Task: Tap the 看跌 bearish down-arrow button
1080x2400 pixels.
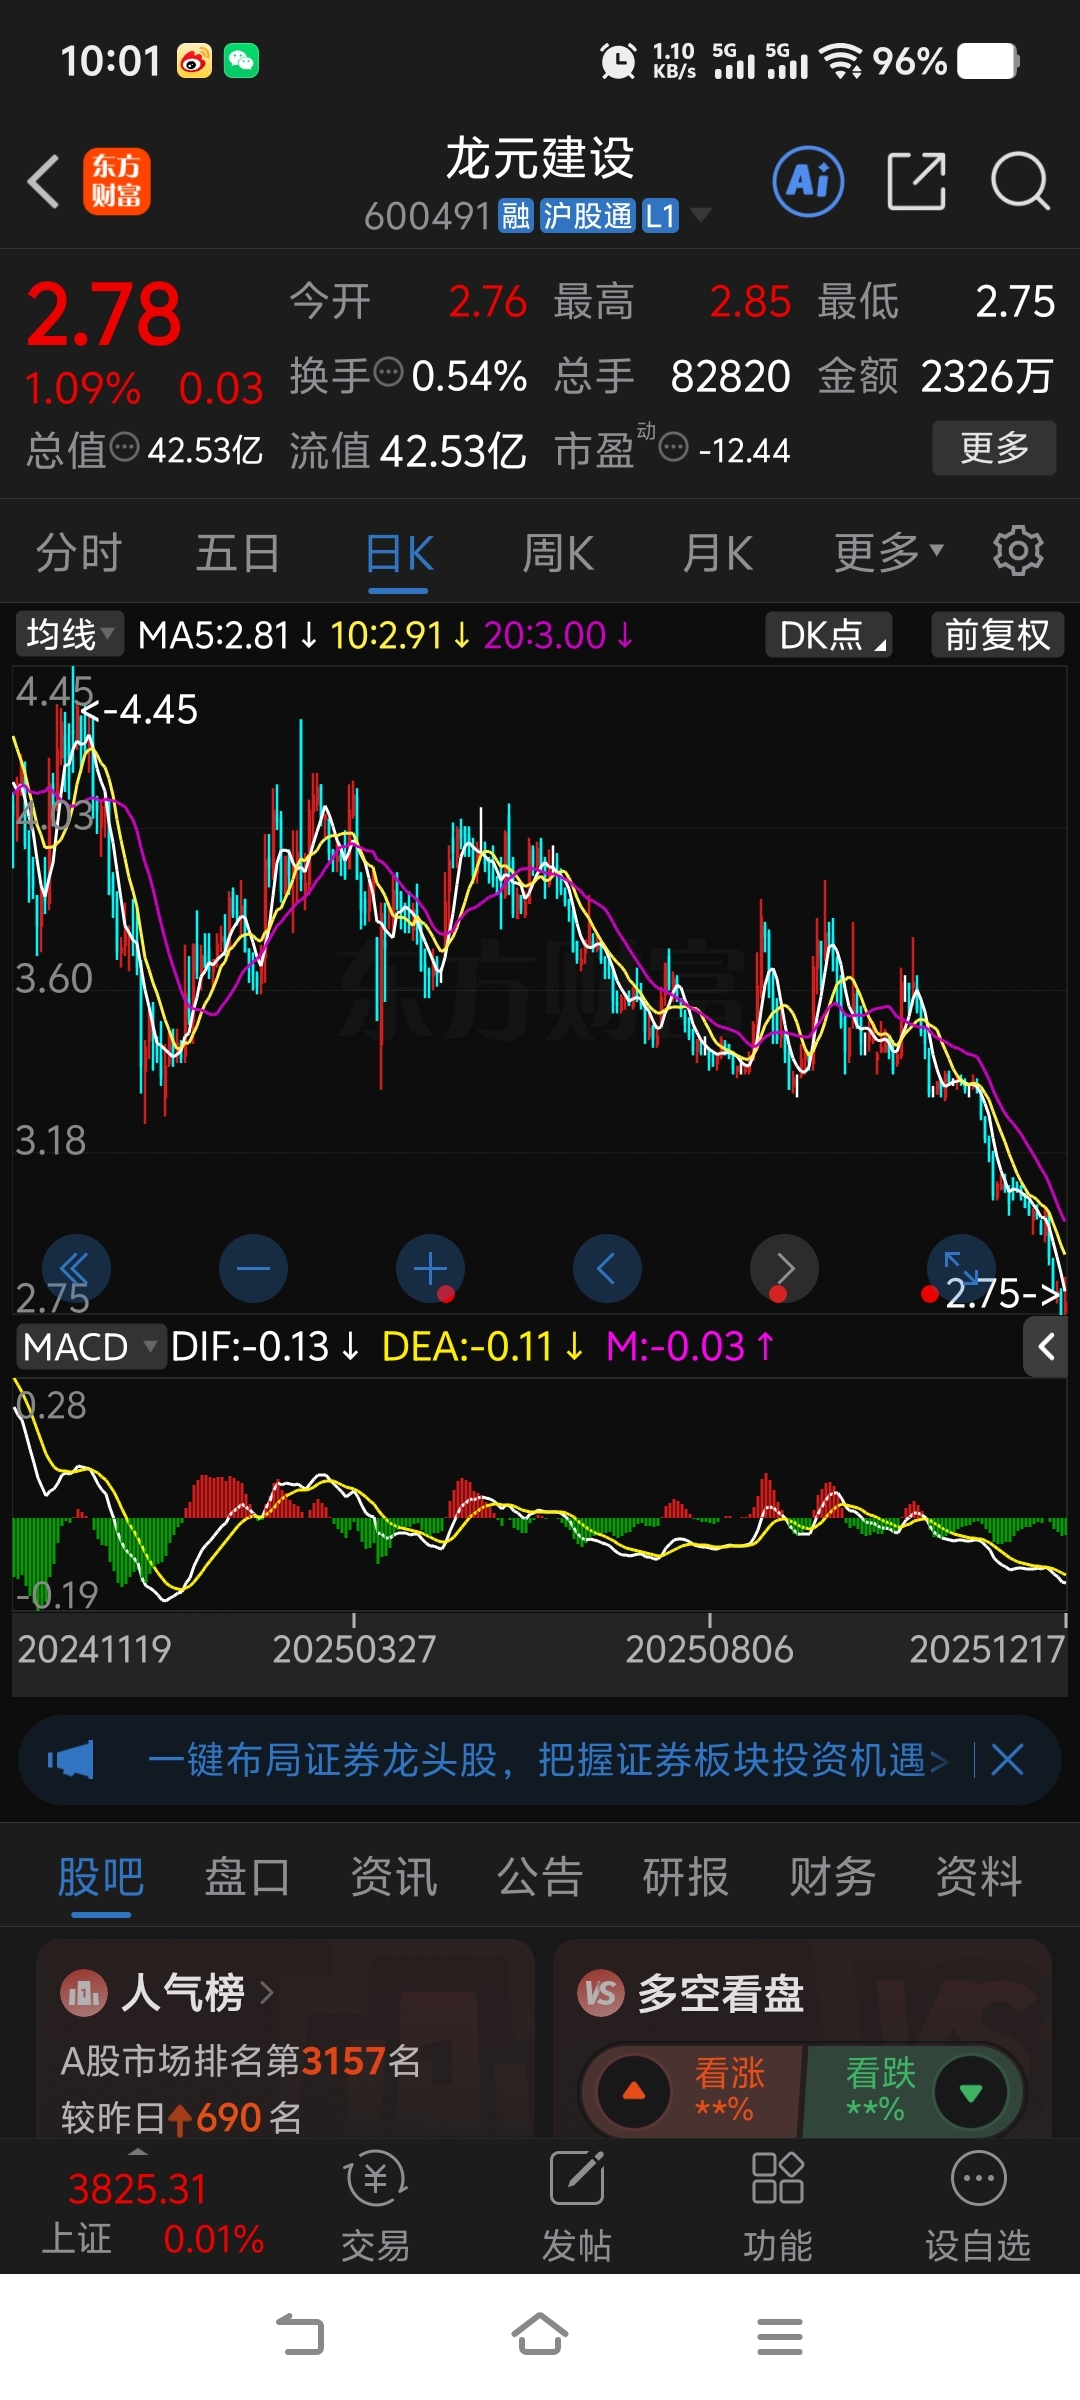Action: (970, 2091)
